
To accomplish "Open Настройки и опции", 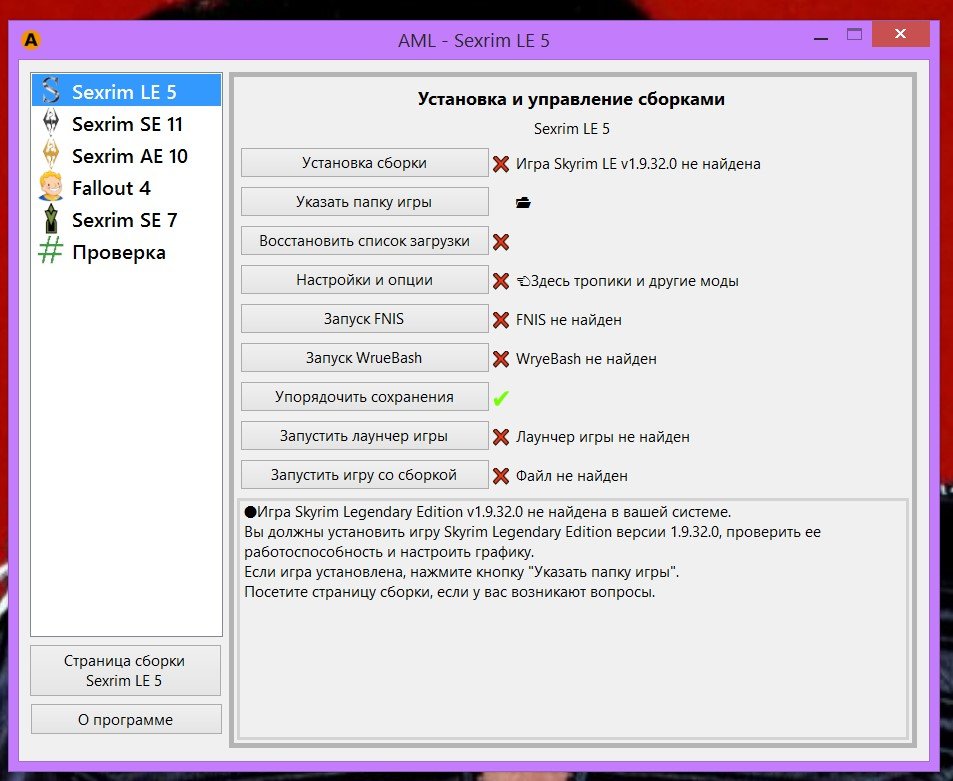I will (x=364, y=280).
